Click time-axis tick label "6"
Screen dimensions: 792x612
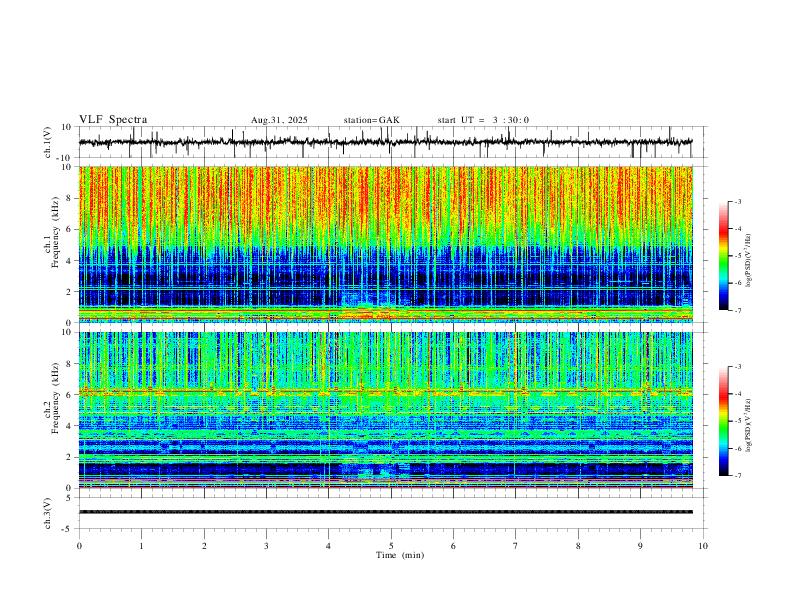click(453, 546)
